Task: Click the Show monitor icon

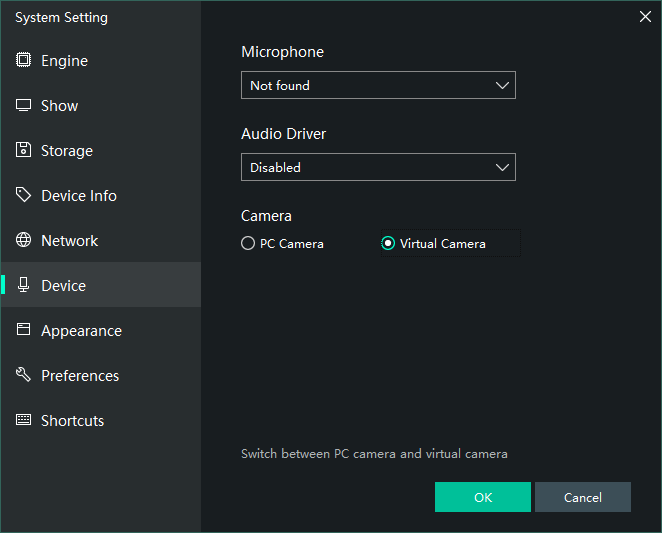Action: coord(23,105)
